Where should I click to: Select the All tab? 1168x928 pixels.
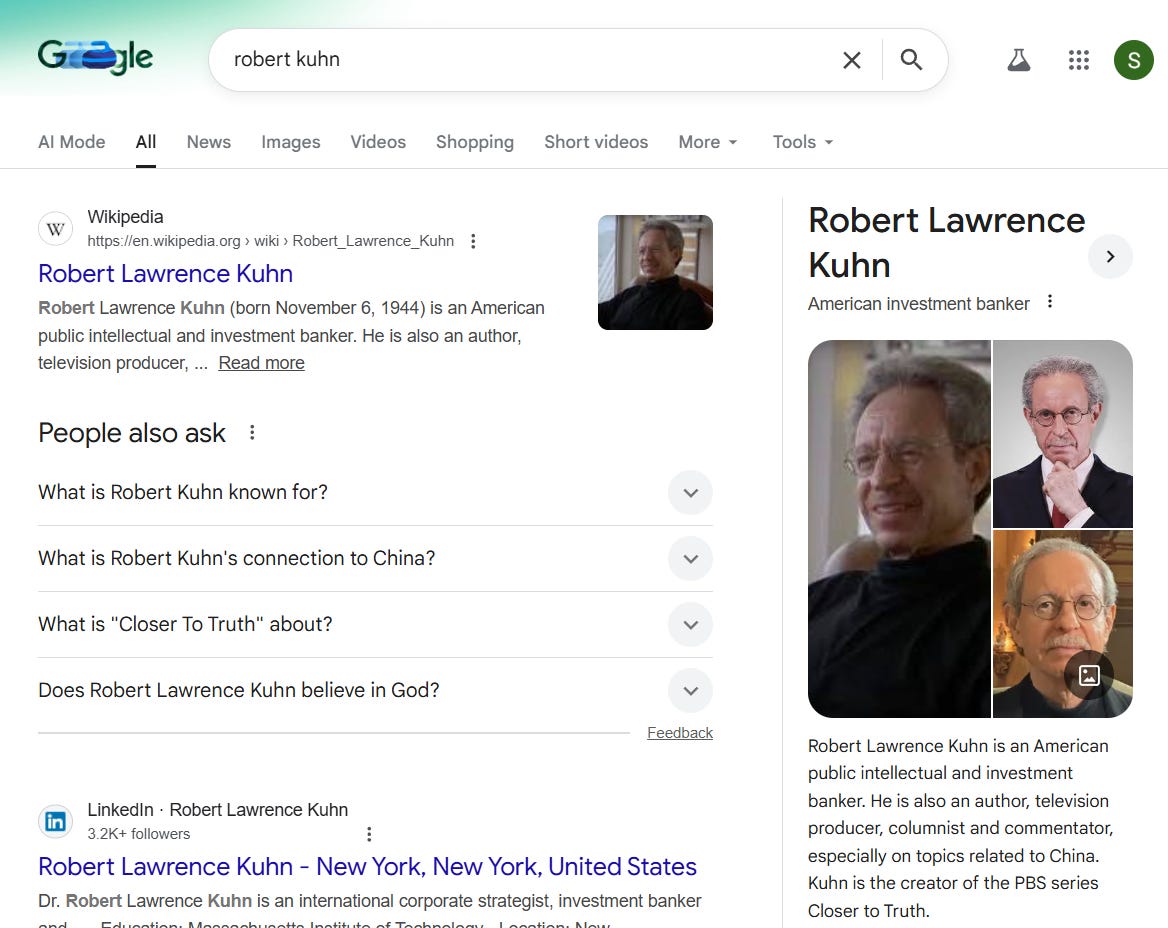pos(146,142)
